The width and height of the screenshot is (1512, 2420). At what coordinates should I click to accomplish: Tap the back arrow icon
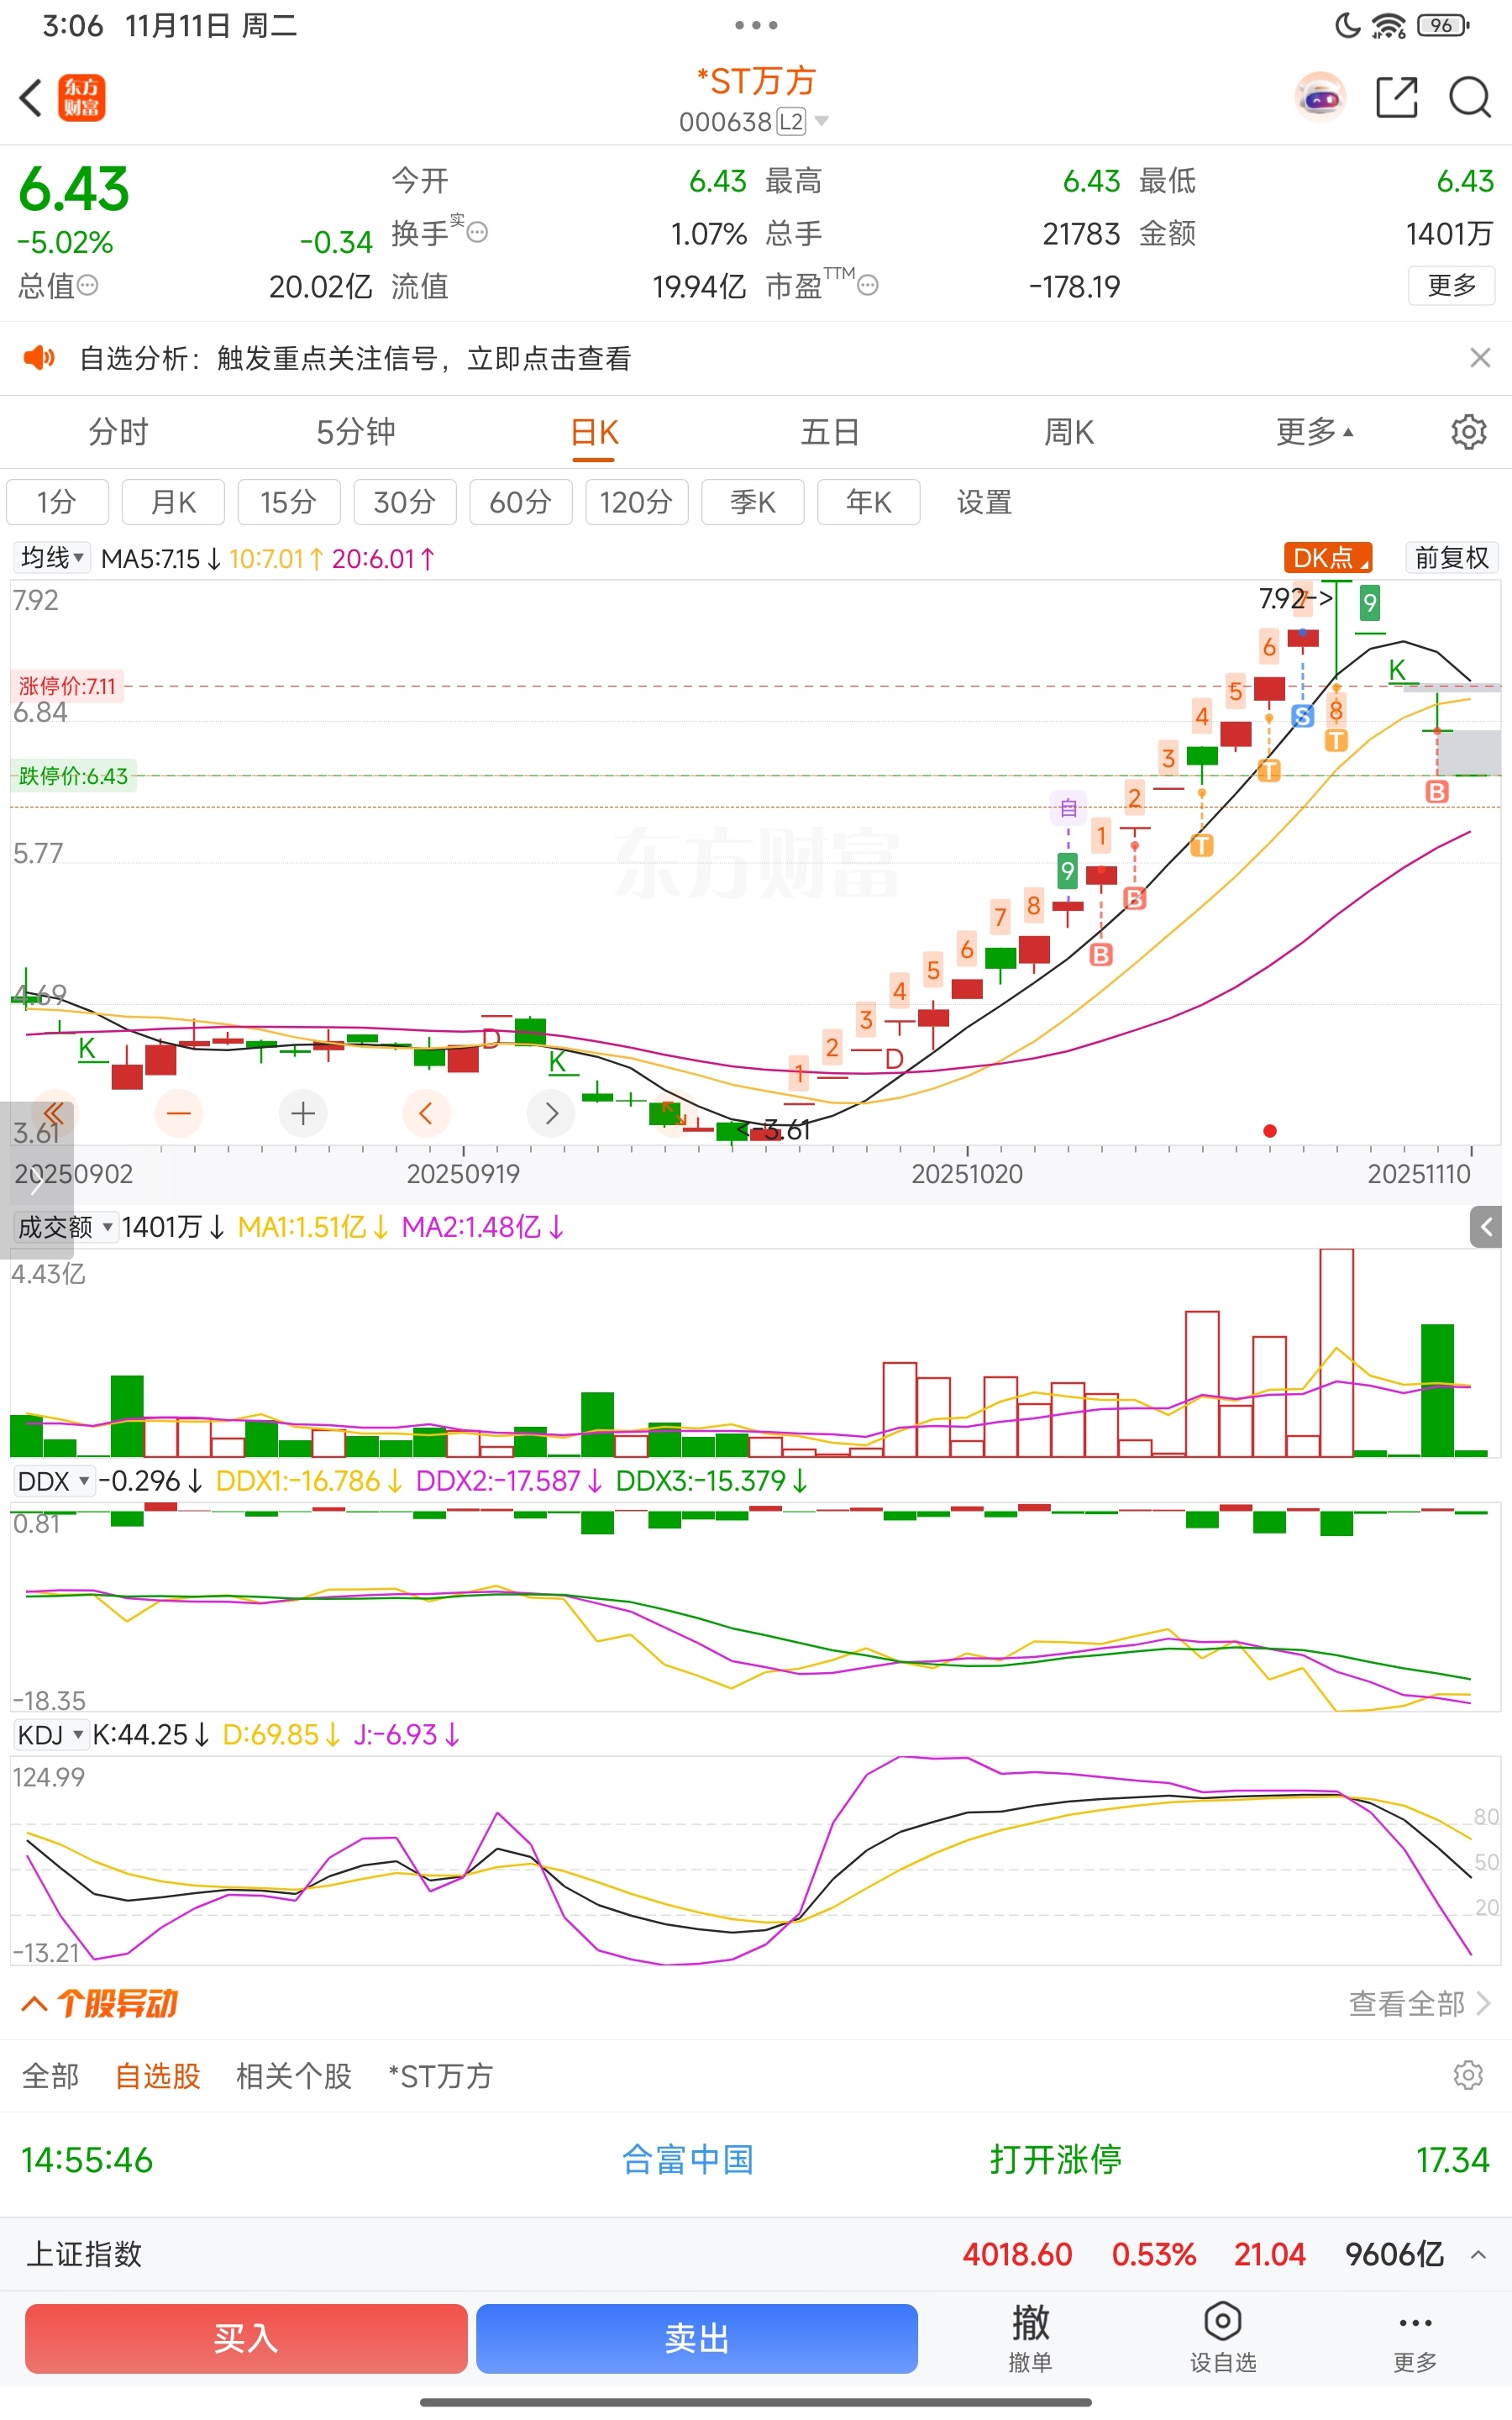point(31,98)
